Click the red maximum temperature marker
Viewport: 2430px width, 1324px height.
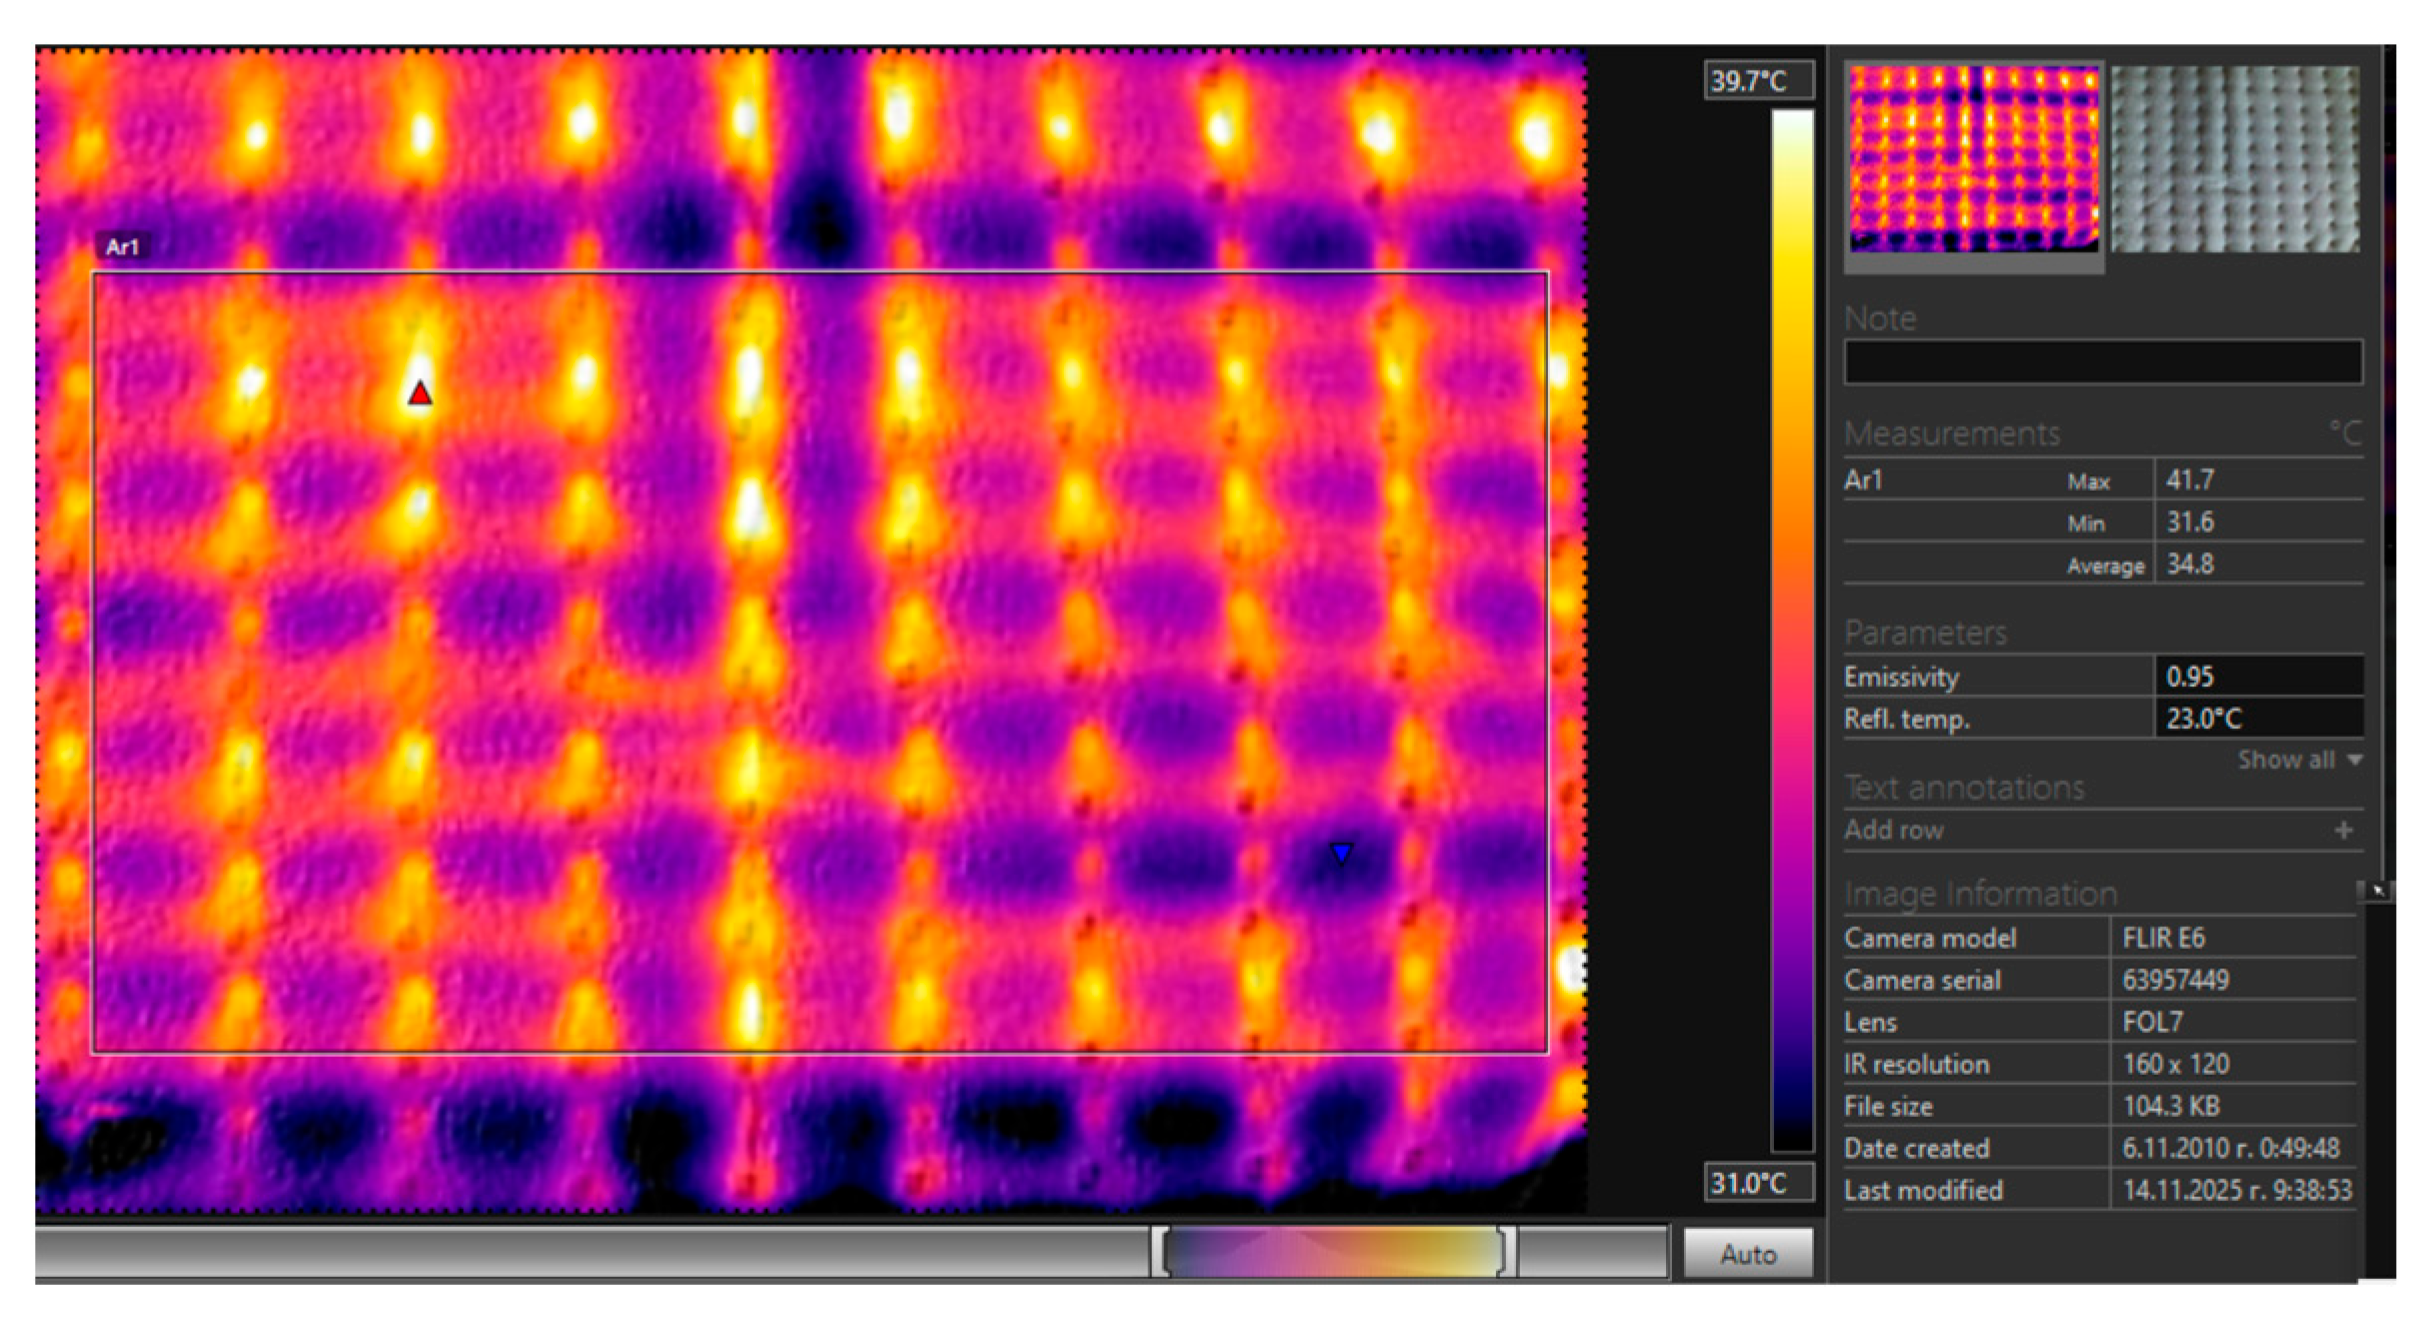420,394
